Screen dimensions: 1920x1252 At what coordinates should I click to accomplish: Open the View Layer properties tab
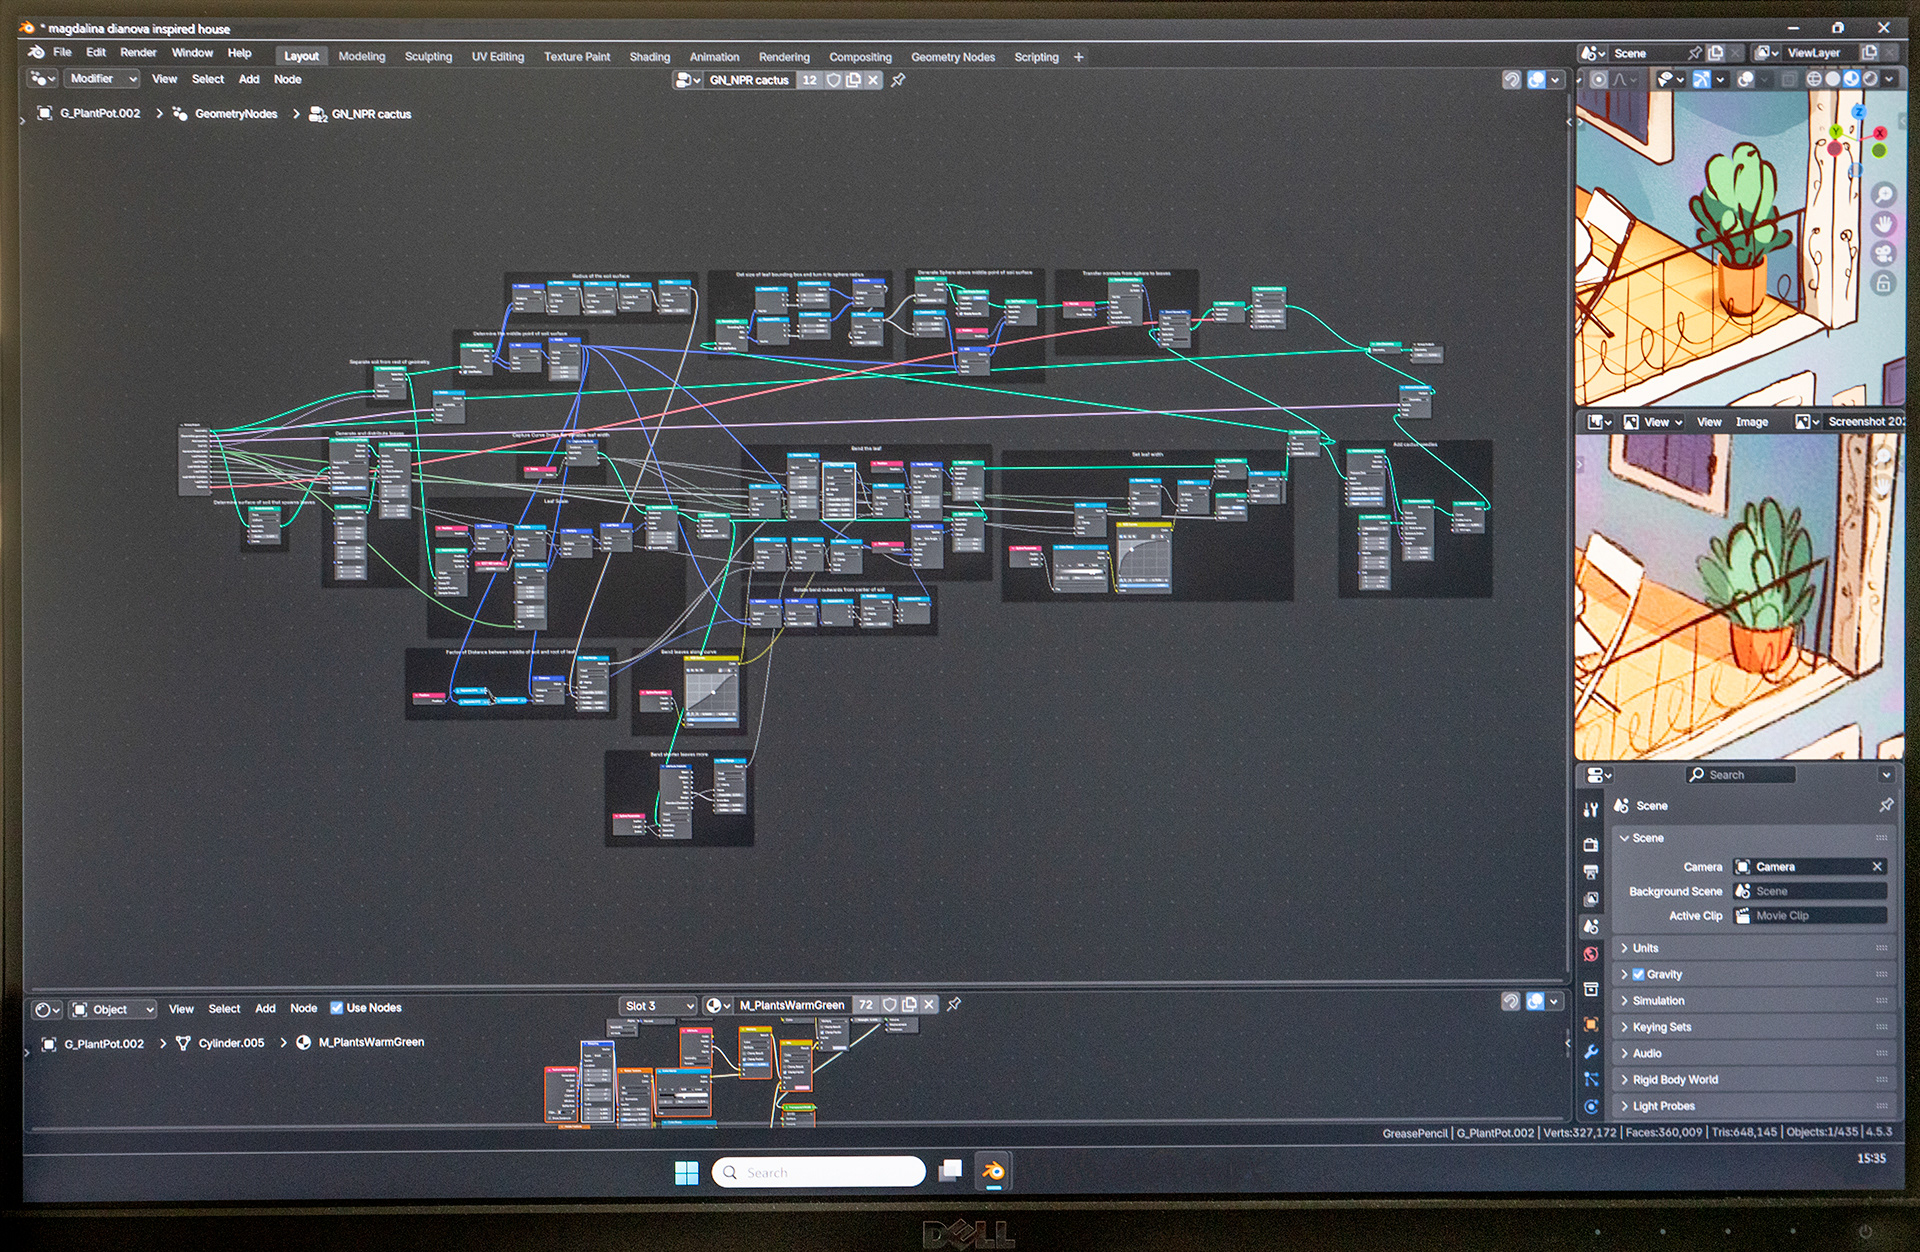coord(1591,899)
